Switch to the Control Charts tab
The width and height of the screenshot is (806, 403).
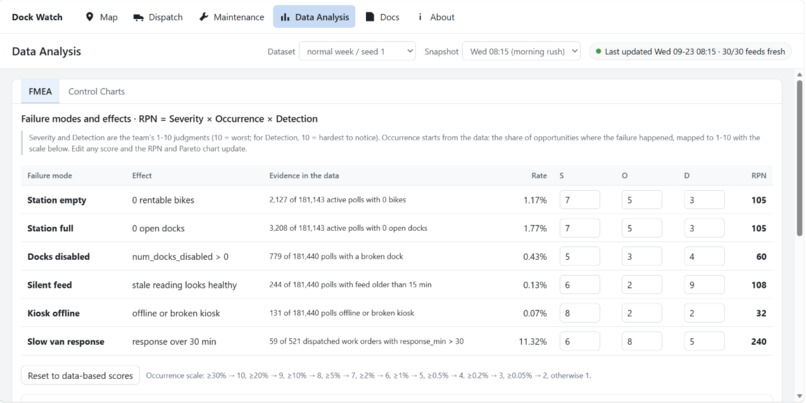[x=97, y=91]
